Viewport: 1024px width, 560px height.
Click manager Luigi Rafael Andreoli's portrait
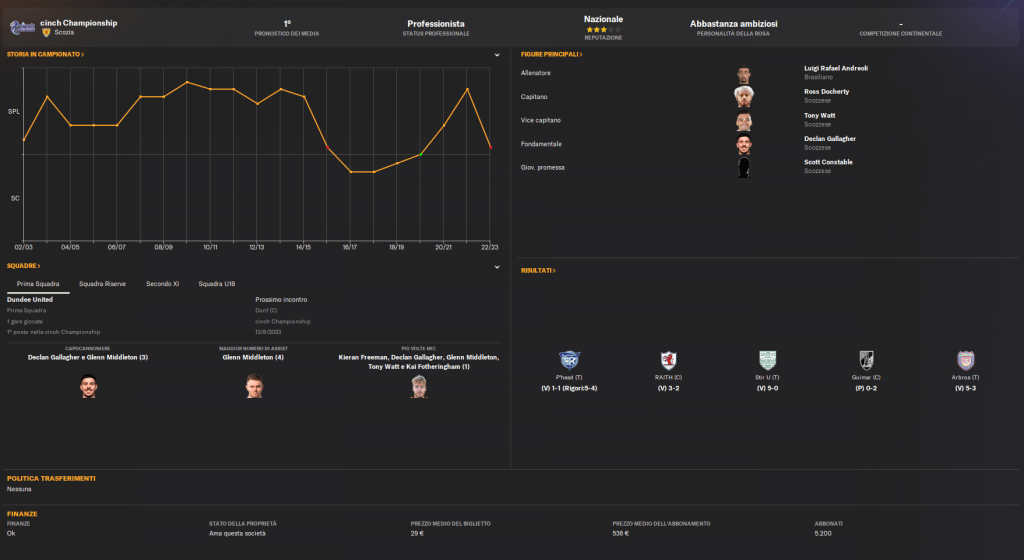click(743, 74)
